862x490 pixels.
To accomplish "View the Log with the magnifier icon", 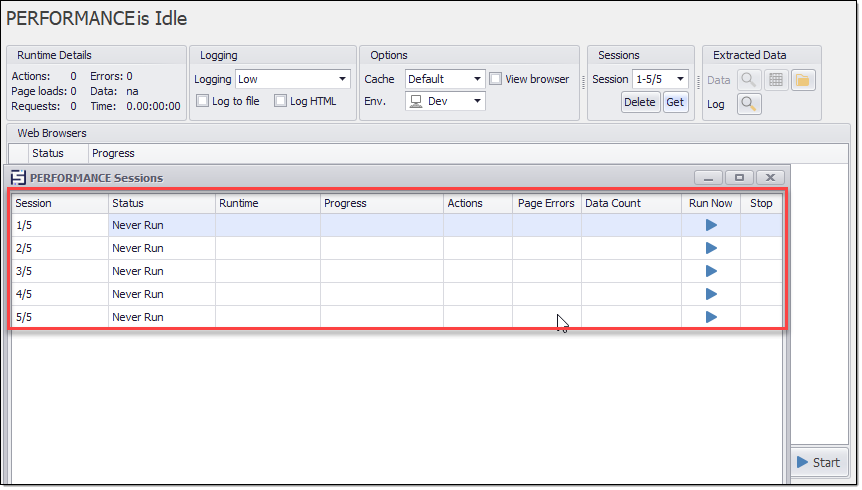I will [x=748, y=103].
